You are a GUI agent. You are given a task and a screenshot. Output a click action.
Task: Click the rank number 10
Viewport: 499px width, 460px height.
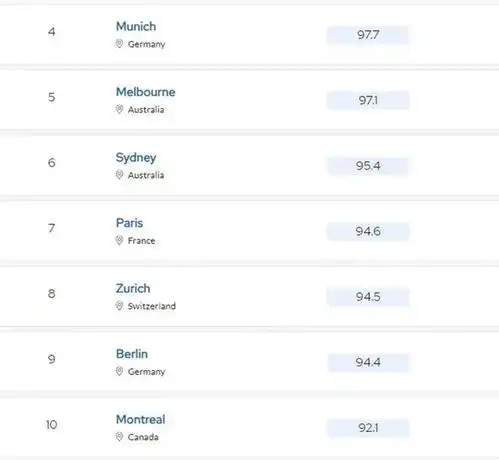point(51,425)
